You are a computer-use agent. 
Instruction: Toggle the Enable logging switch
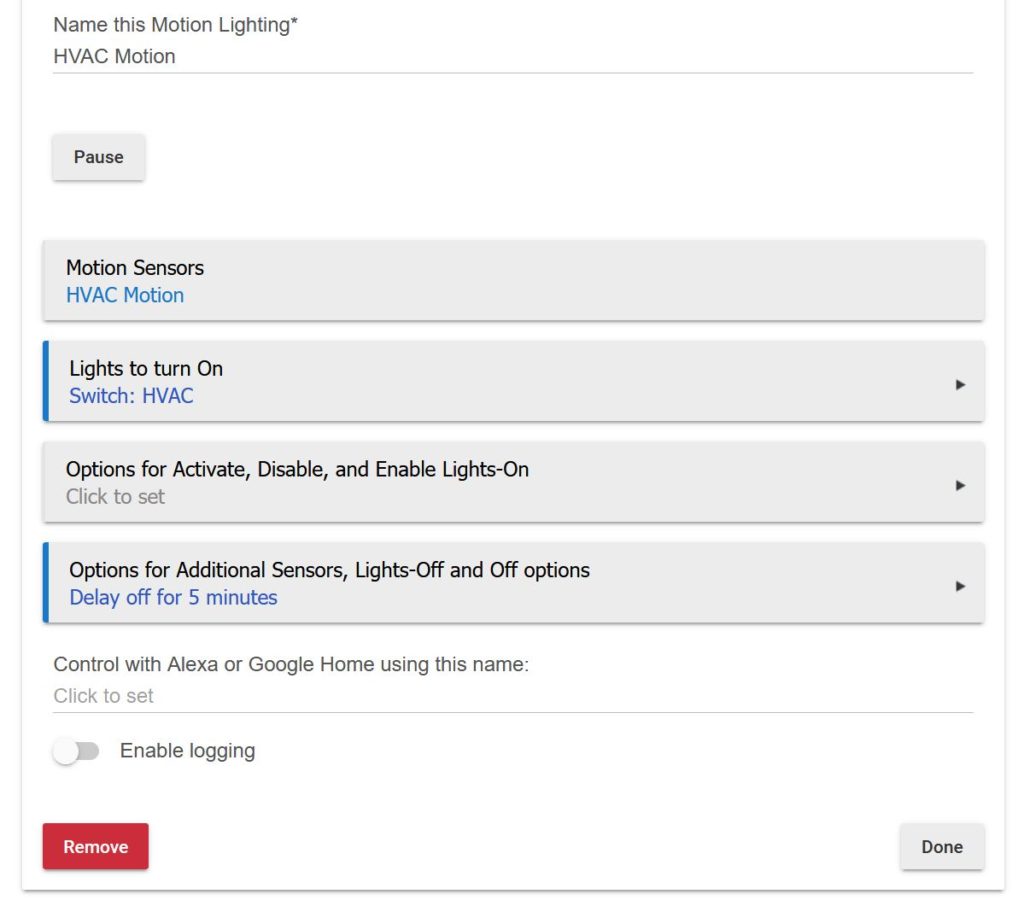pos(77,751)
